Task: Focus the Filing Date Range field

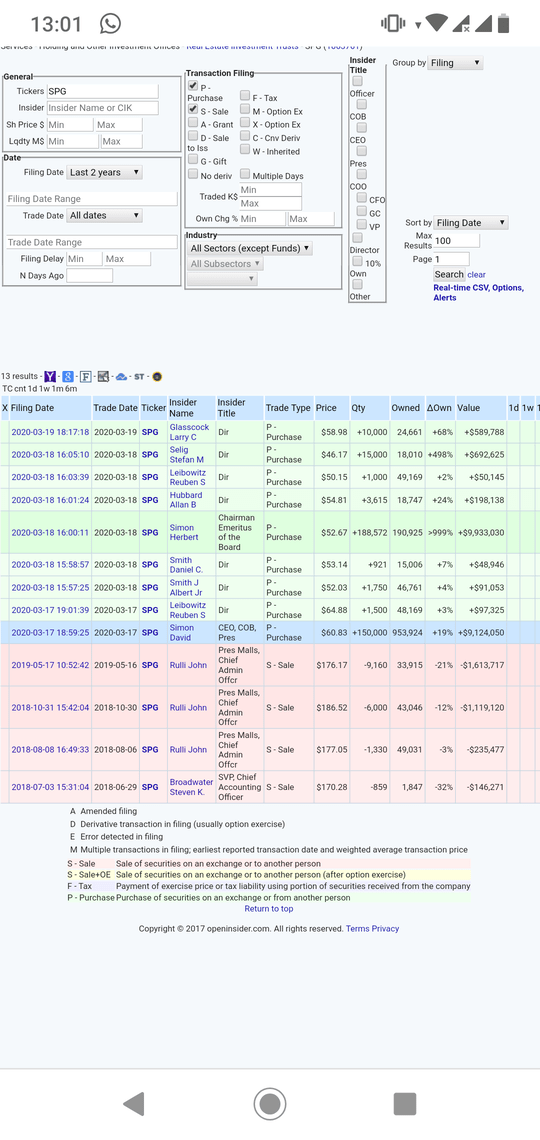Action: [x=91, y=198]
